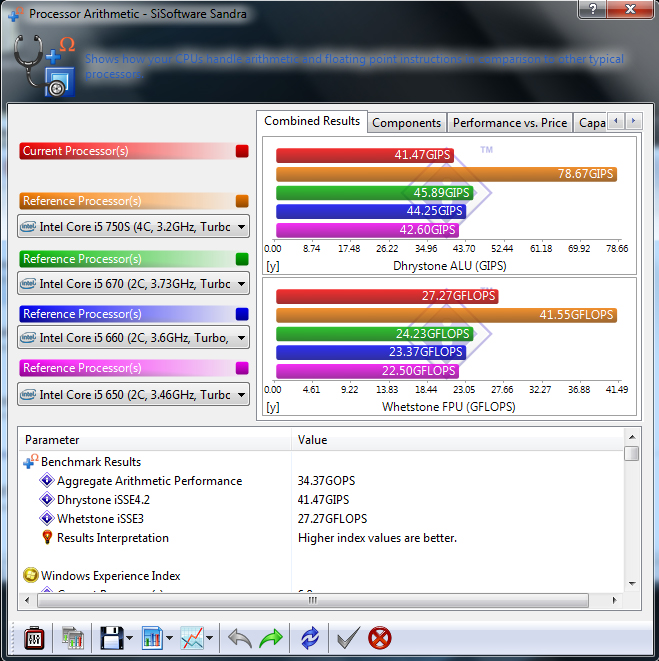Click the list vertical scrollbar up arrow
This screenshot has width=659, height=661.
(632, 437)
